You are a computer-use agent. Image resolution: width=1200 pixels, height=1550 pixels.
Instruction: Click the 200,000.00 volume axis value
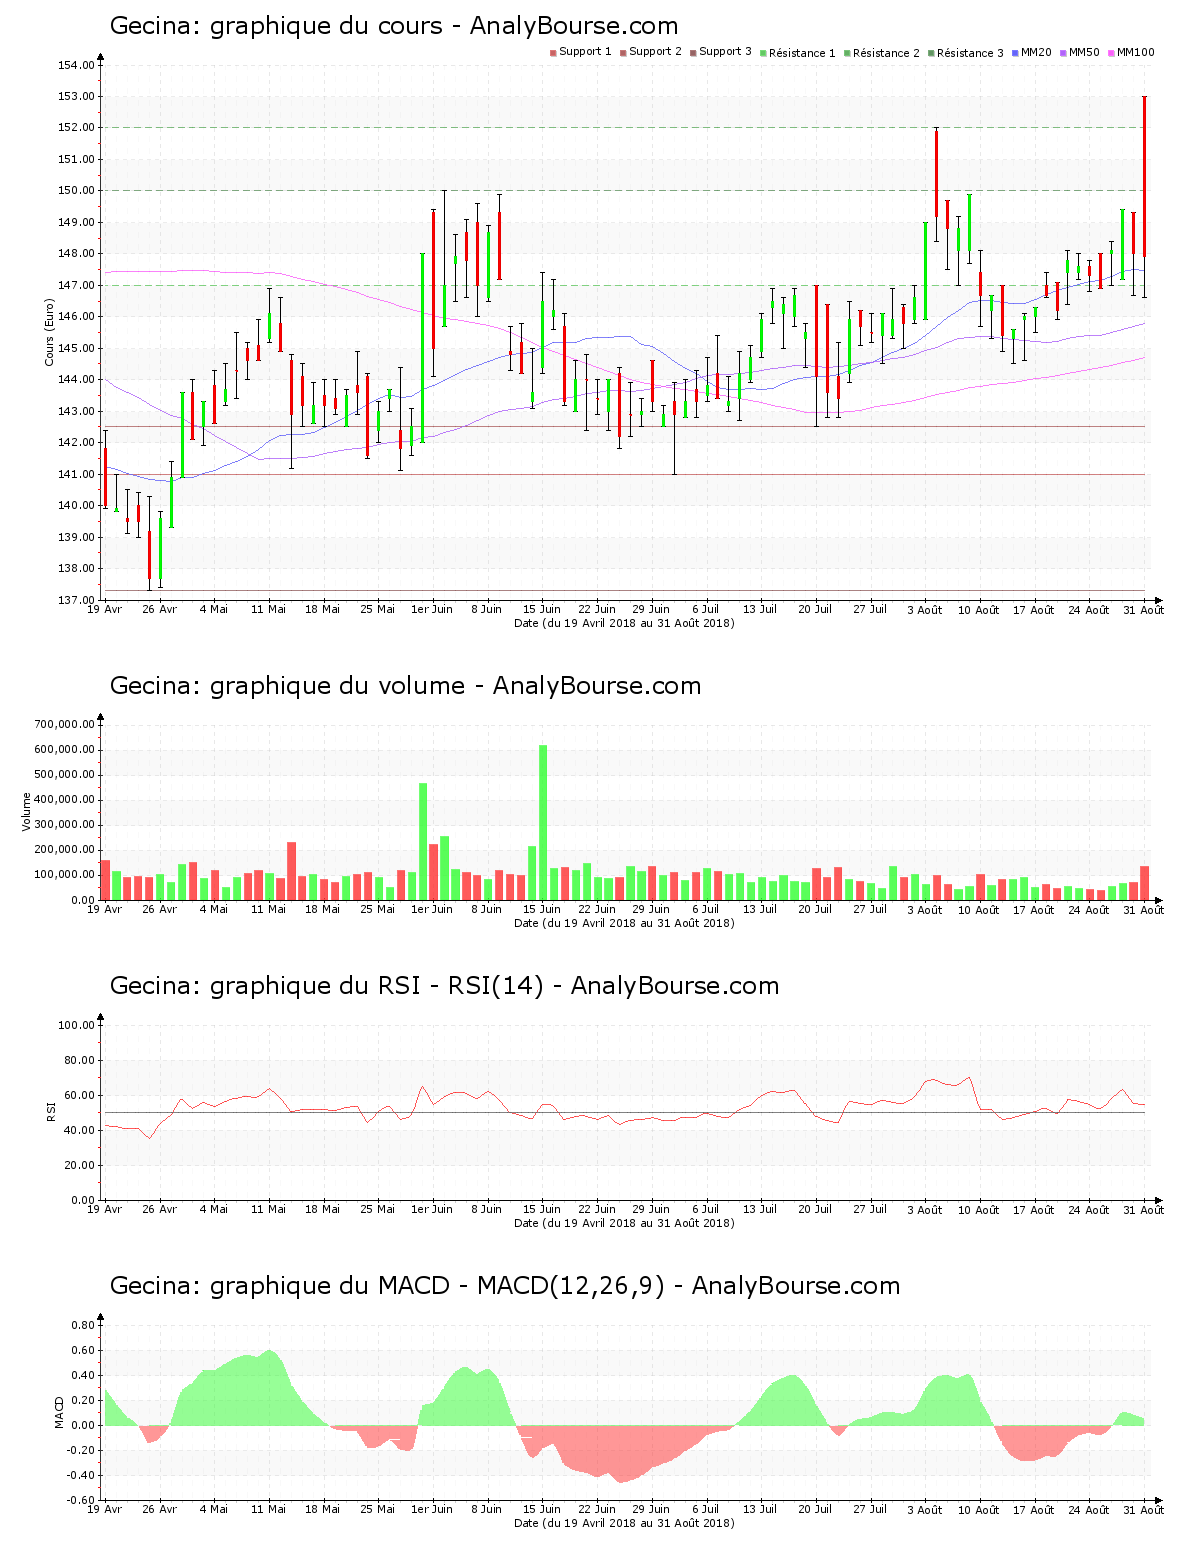tap(65, 850)
